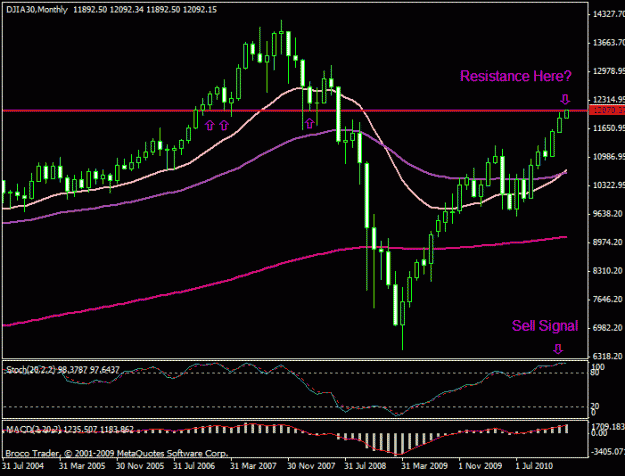Viewport: 625px width, 476px height.
Task: Click the 12314.95 price axis label
Action: pos(609,99)
